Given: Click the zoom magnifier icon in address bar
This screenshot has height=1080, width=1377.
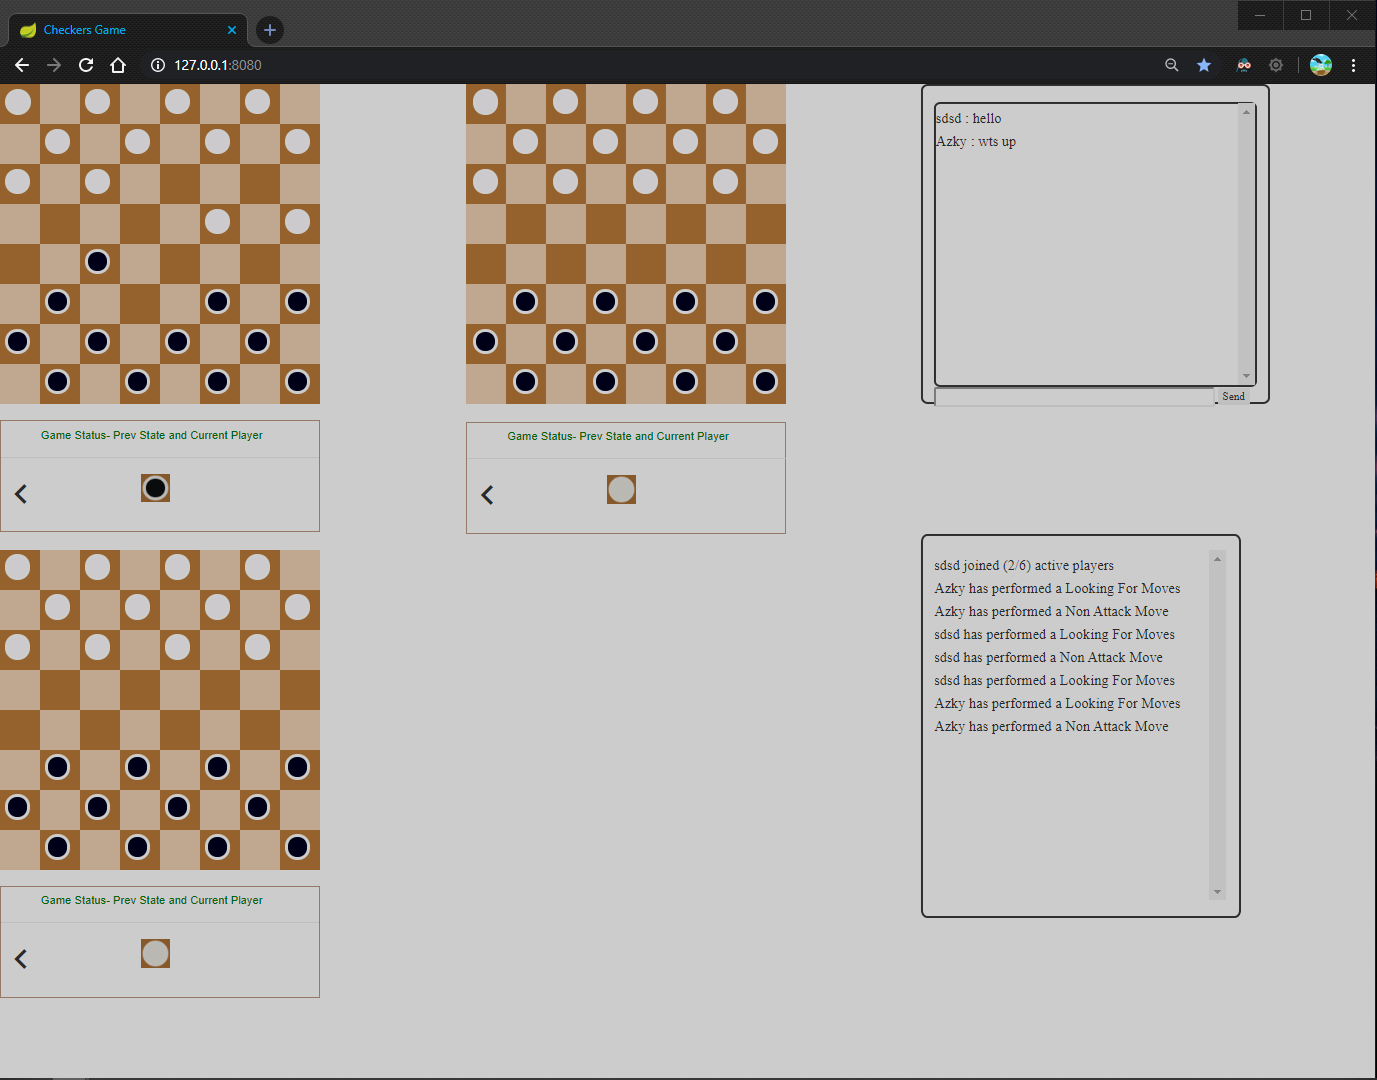Looking at the screenshot, I should 1171,65.
